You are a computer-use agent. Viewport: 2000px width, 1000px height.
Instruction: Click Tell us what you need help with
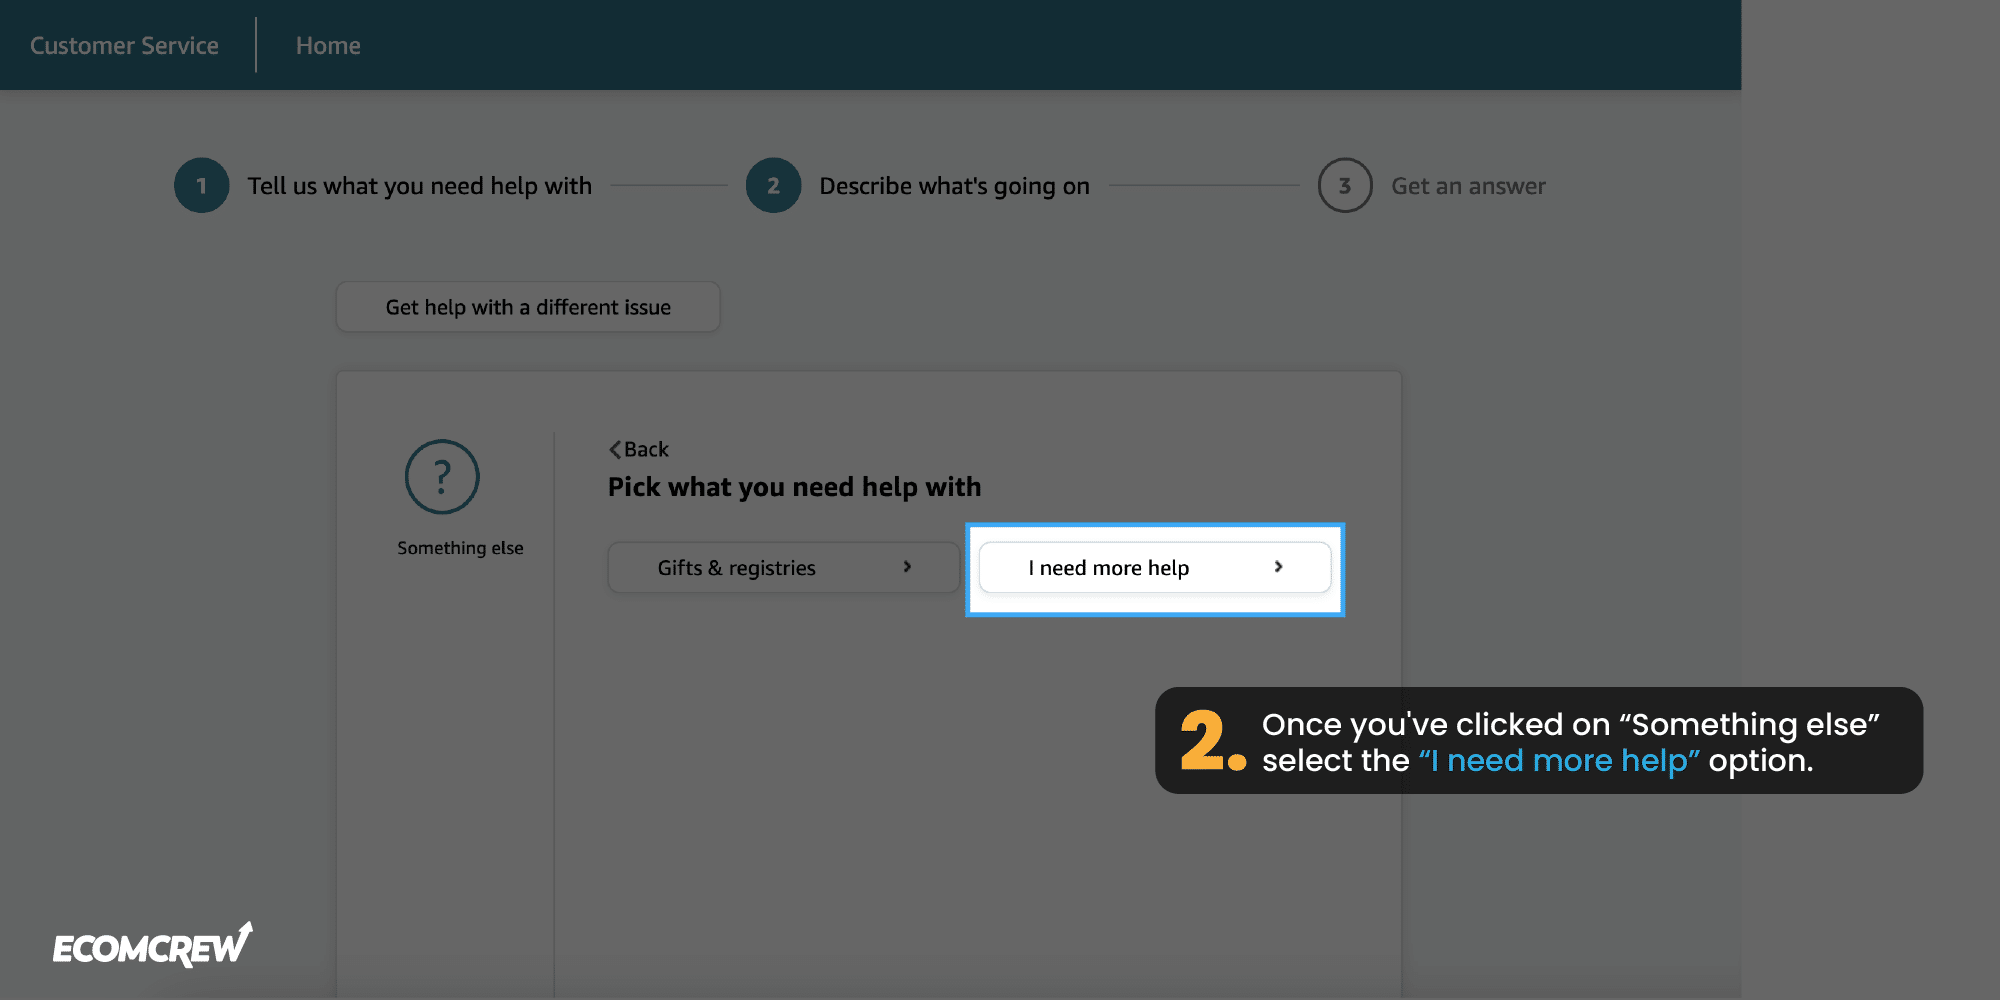coord(420,186)
